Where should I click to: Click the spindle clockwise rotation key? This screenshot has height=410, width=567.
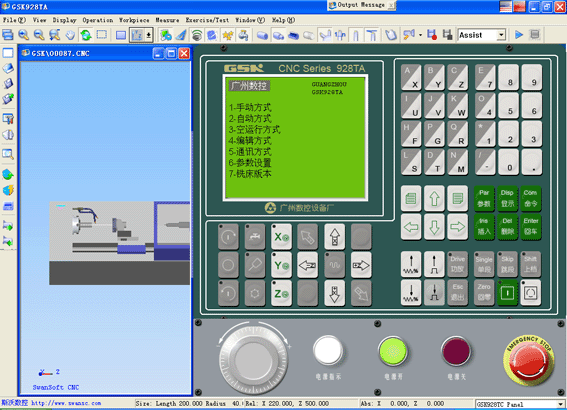[x=228, y=237]
